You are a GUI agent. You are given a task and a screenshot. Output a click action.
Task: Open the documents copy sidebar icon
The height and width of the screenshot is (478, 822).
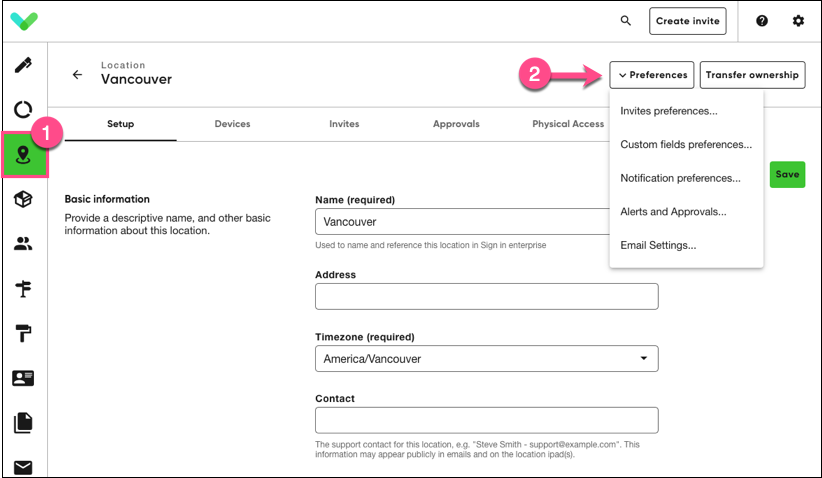tap(23, 422)
